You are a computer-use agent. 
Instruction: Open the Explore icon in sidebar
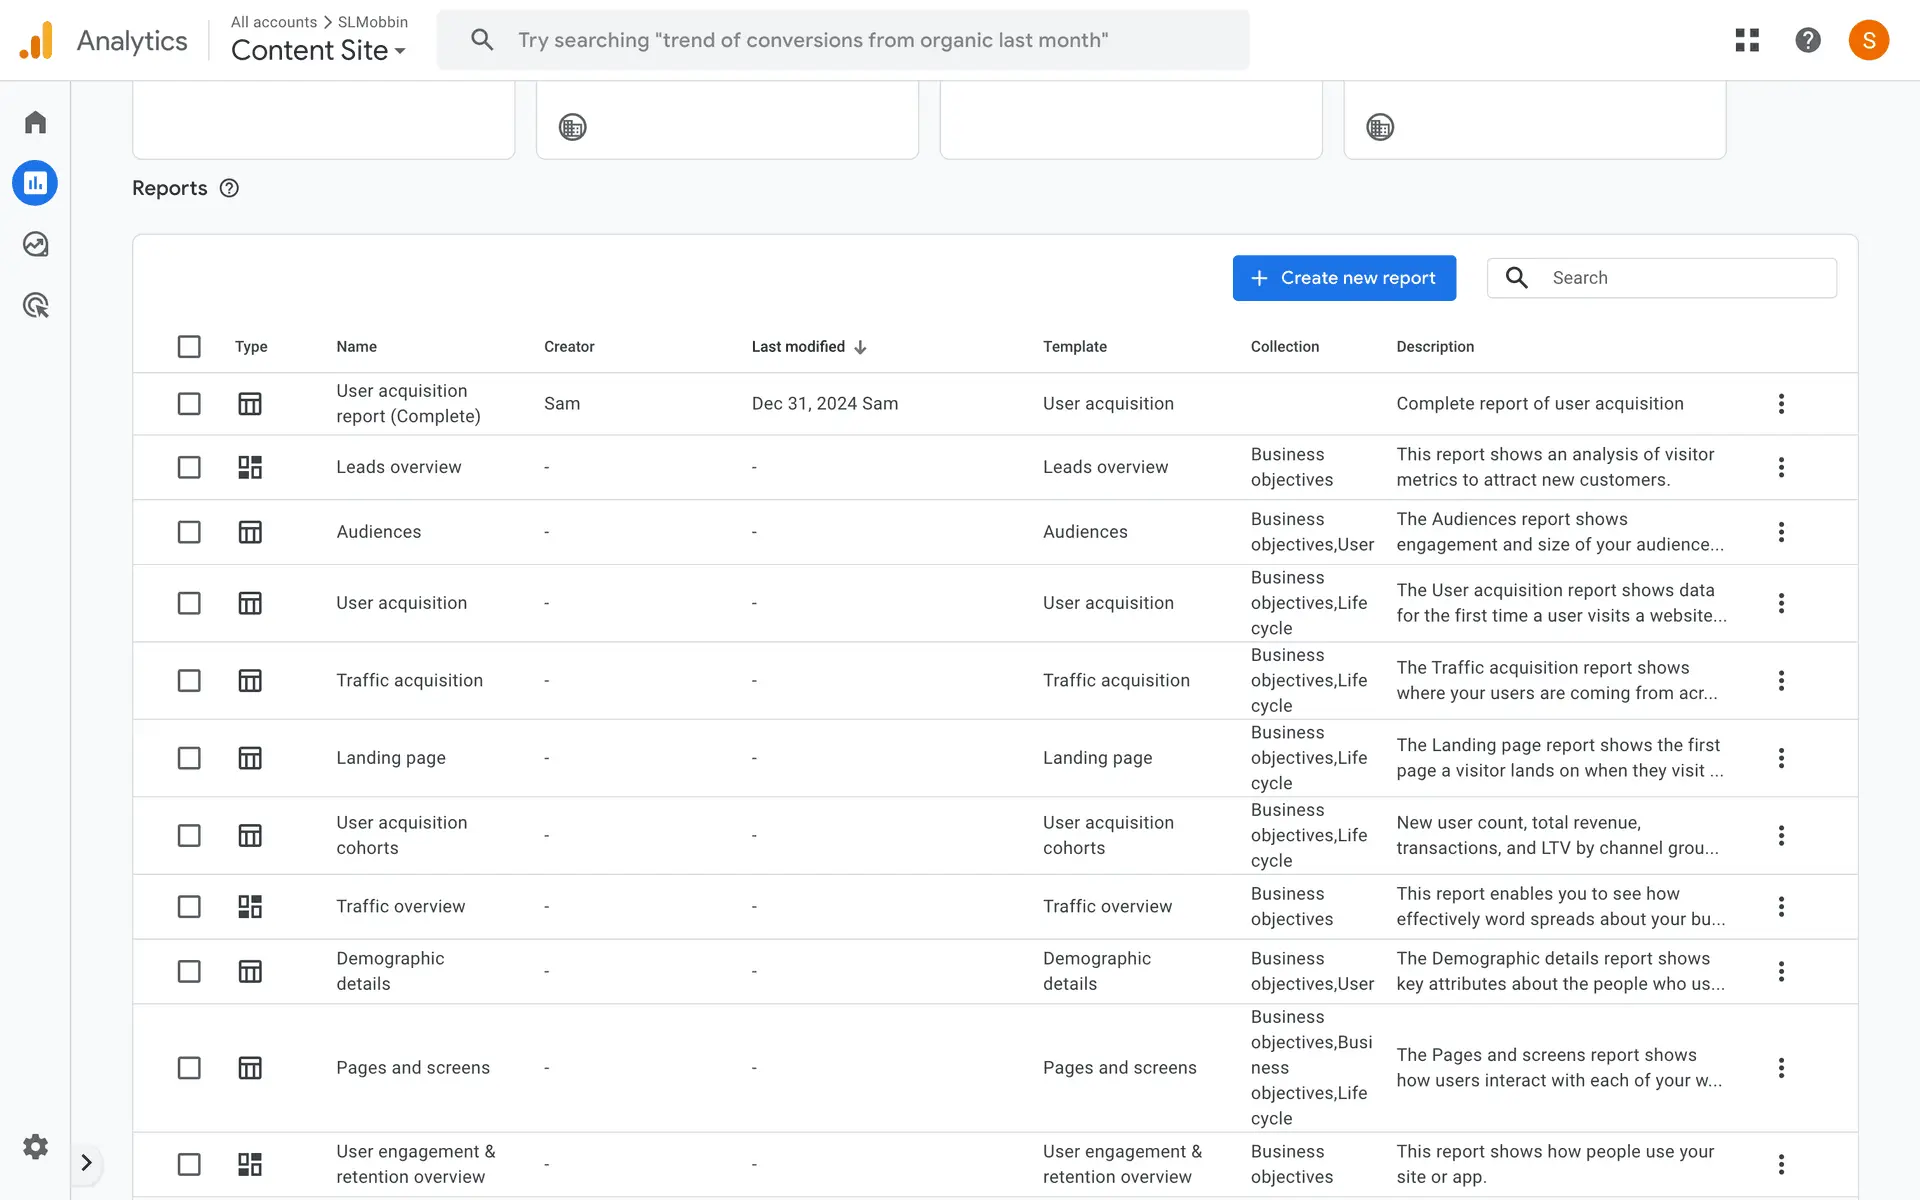pyautogui.click(x=36, y=244)
